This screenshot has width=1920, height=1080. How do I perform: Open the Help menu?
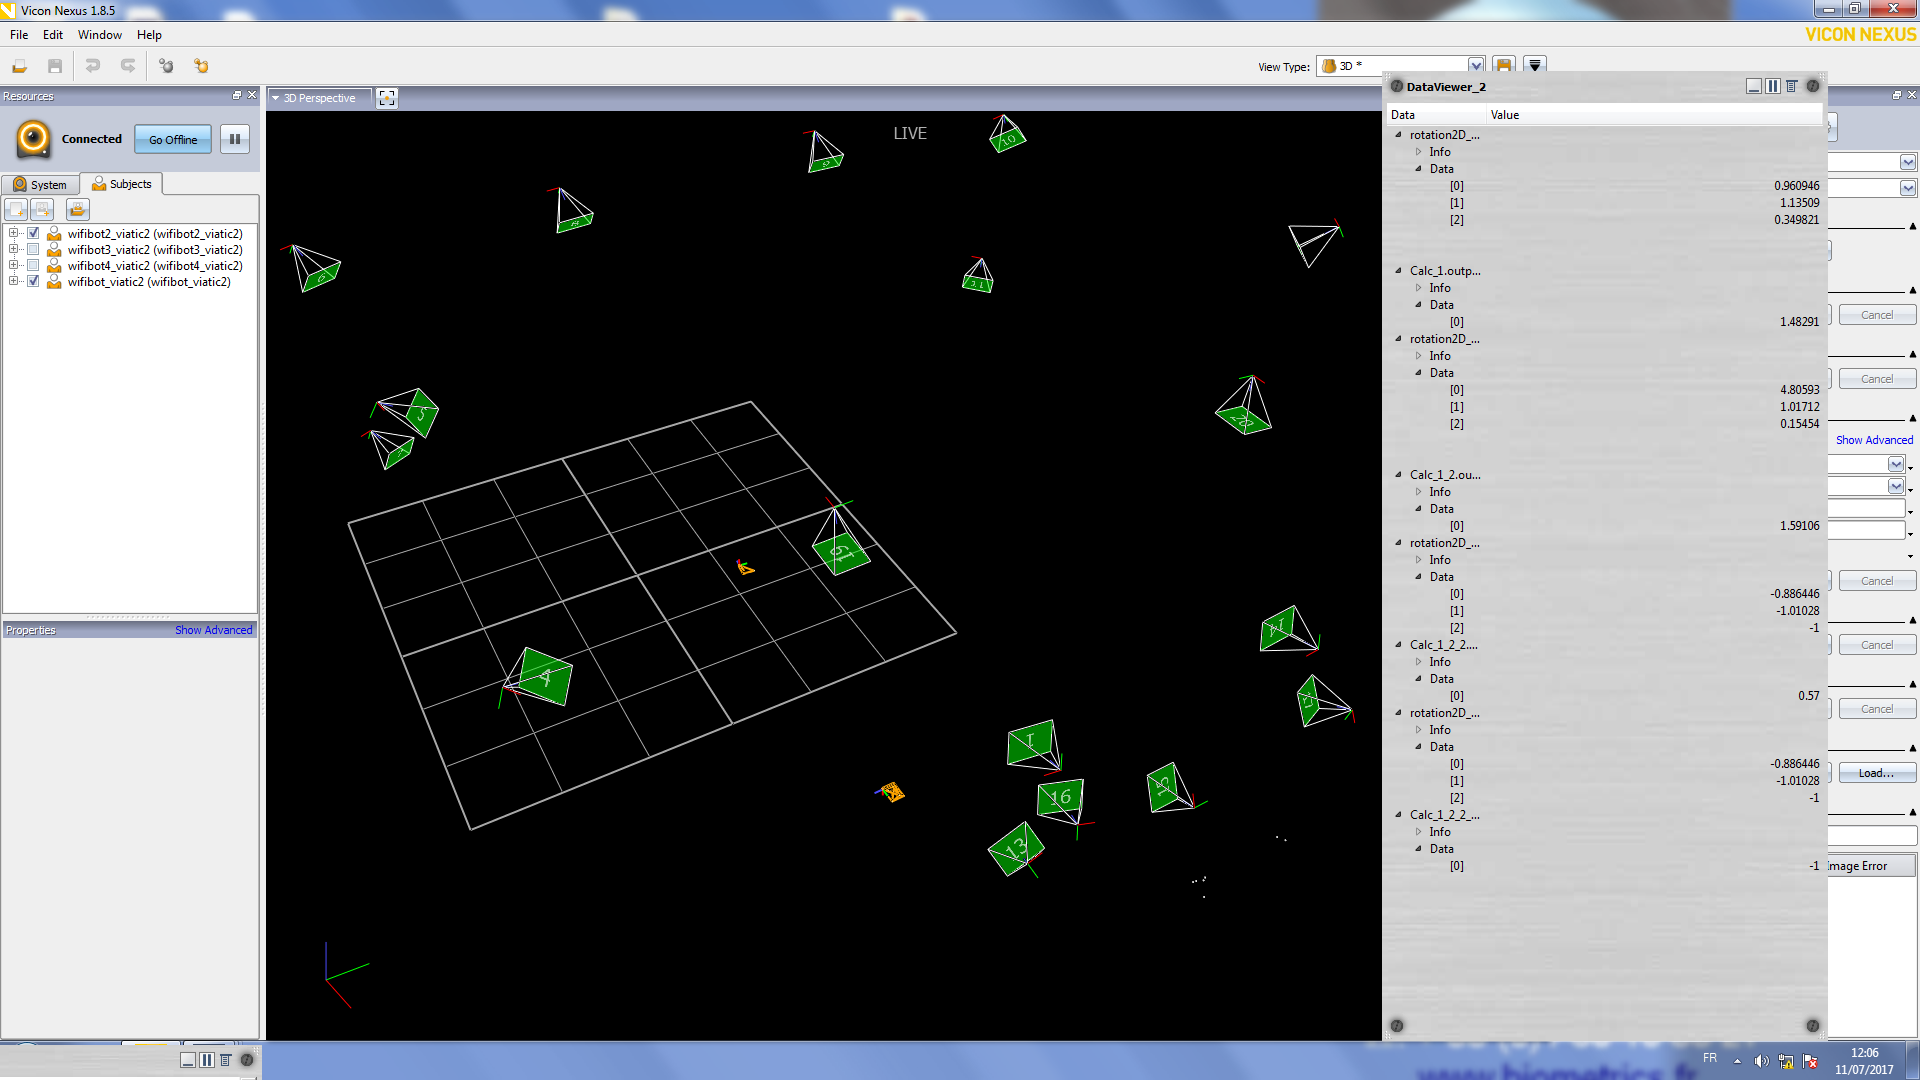pyautogui.click(x=149, y=35)
